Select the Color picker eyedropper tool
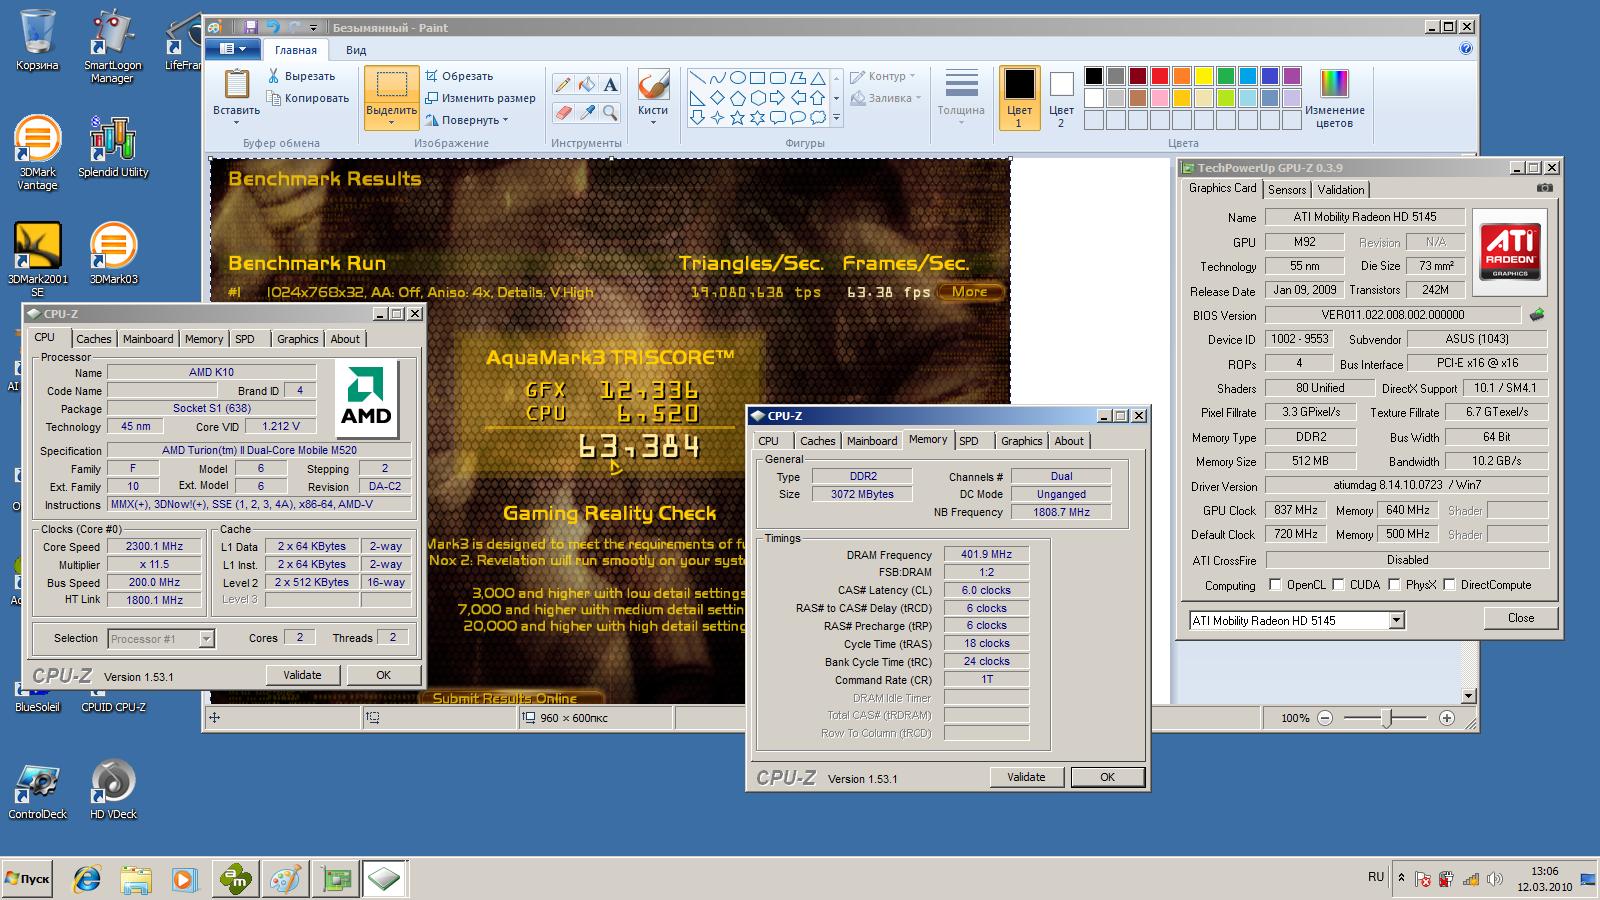The image size is (1600, 900). 587,112
